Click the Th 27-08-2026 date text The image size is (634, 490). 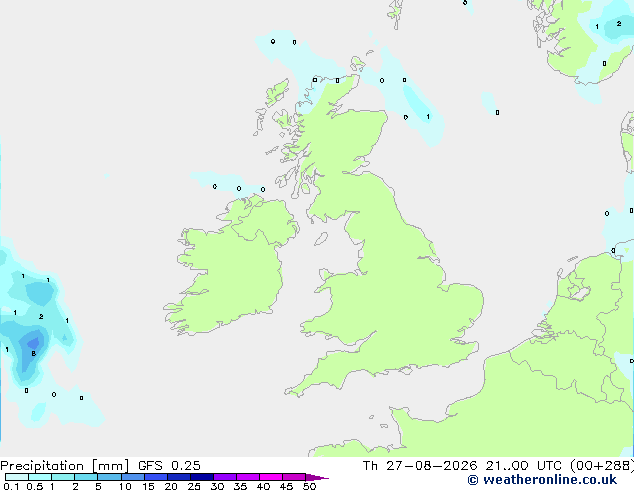420,466
